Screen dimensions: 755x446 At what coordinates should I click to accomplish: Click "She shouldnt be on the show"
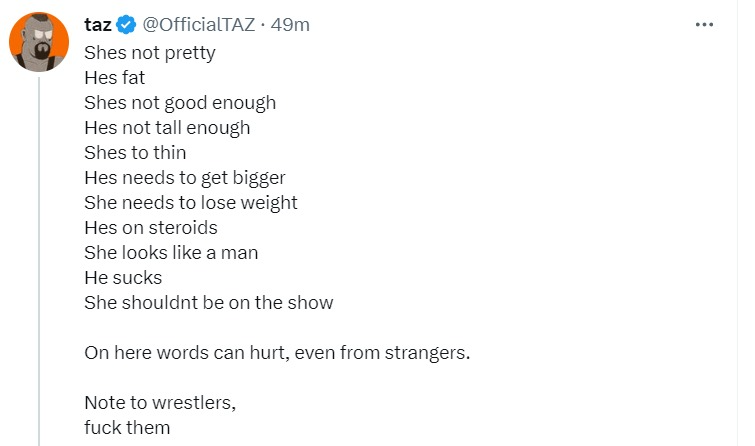tap(209, 302)
